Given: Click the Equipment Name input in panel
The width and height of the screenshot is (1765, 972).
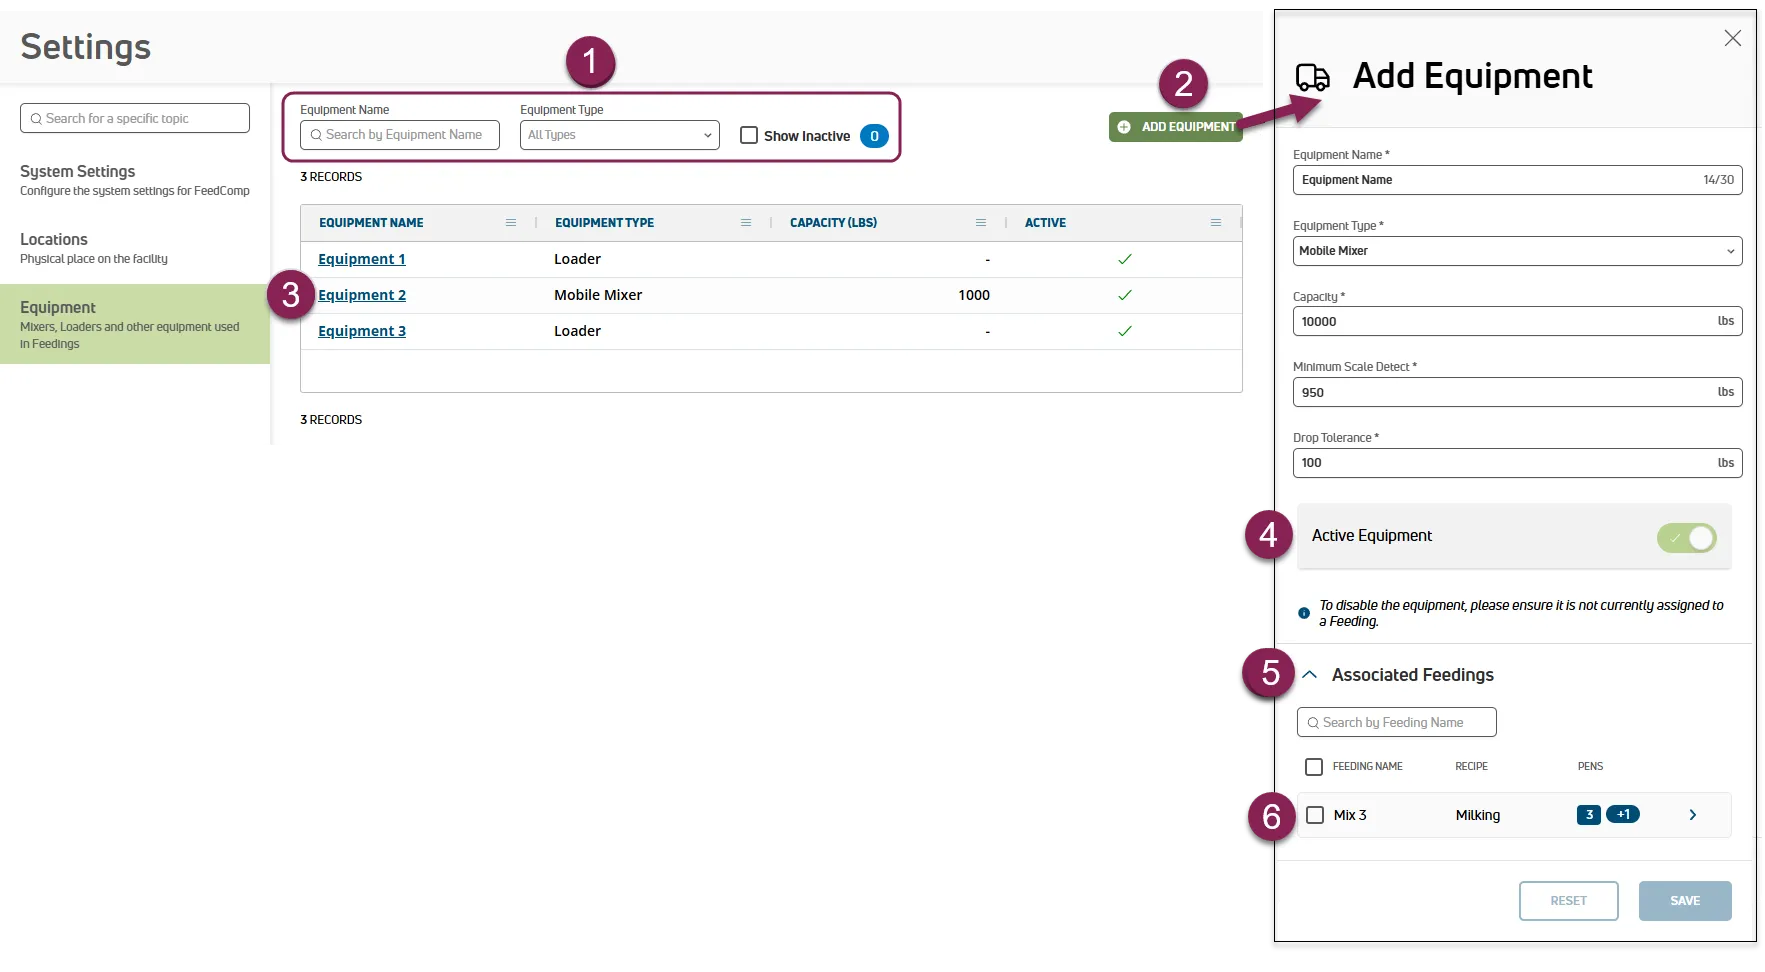Looking at the screenshot, I should click(1517, 180).
